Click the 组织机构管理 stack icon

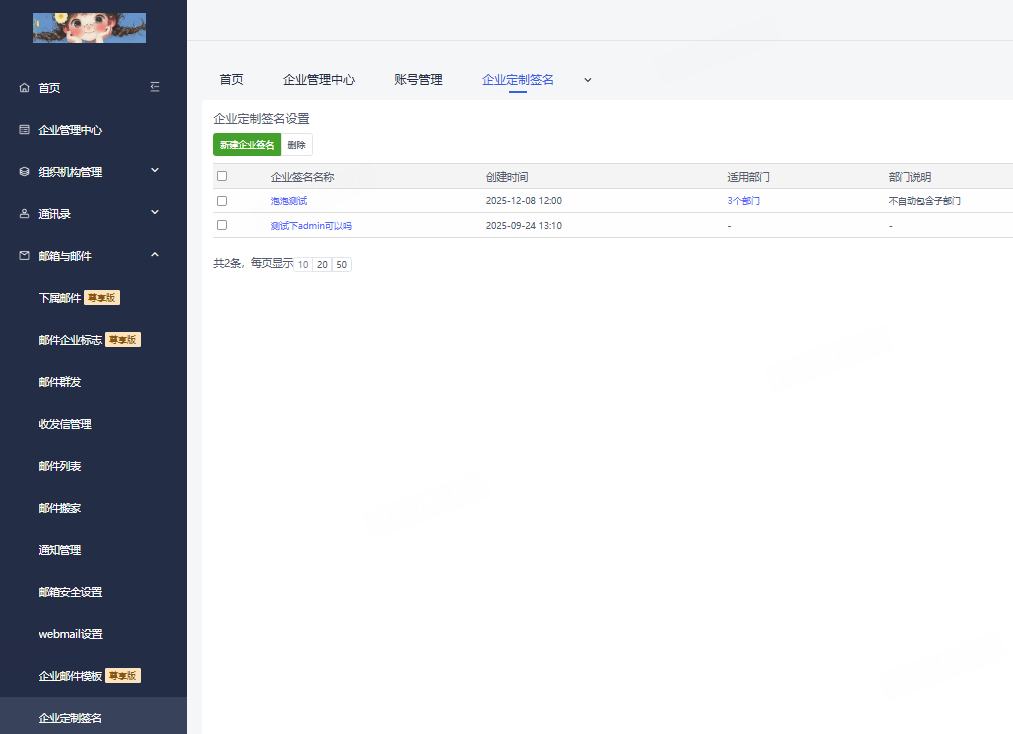click(x=25, y=171)
